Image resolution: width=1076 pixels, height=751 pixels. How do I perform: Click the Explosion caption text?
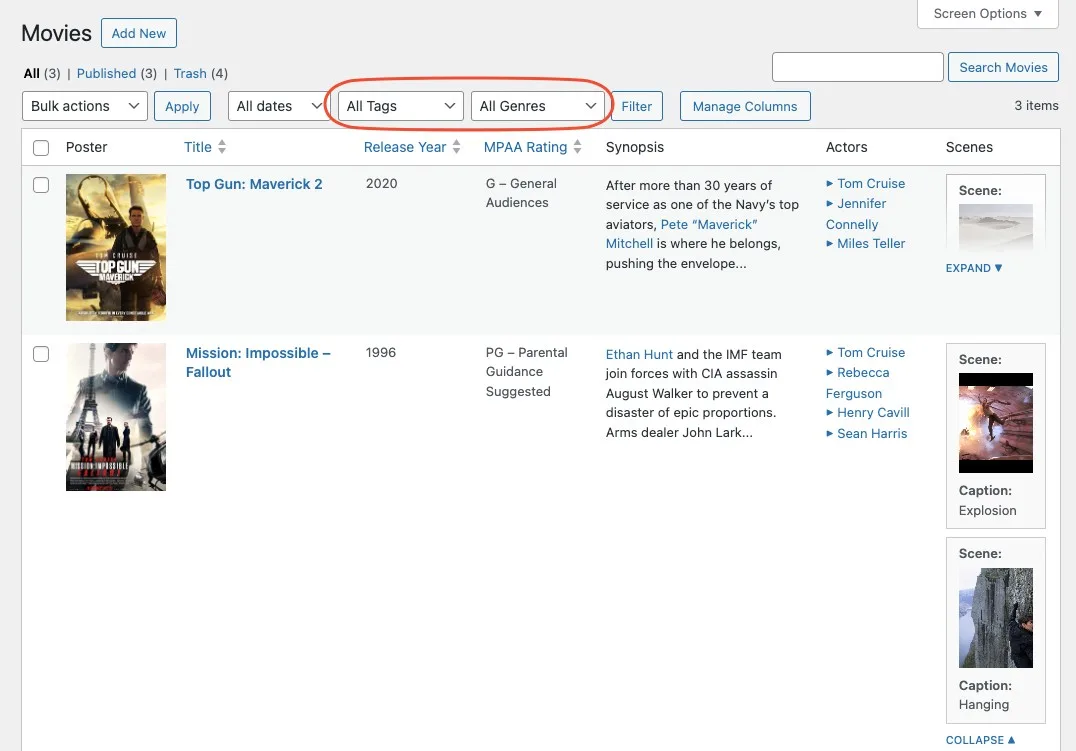tap(987, 510)
